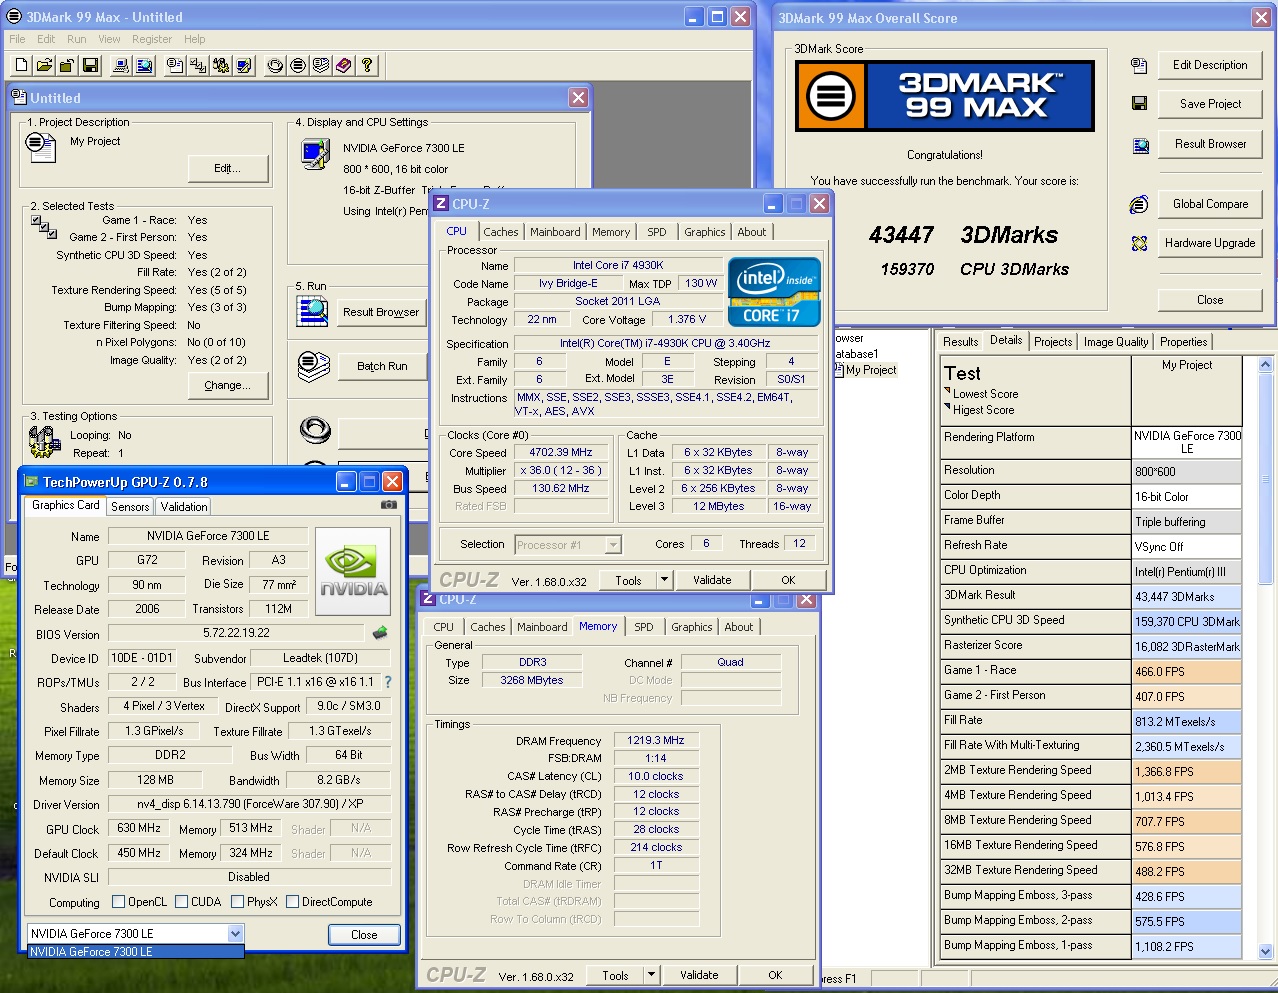
Task: Click OK in the rear CPU-Z window
Action: 775,975
